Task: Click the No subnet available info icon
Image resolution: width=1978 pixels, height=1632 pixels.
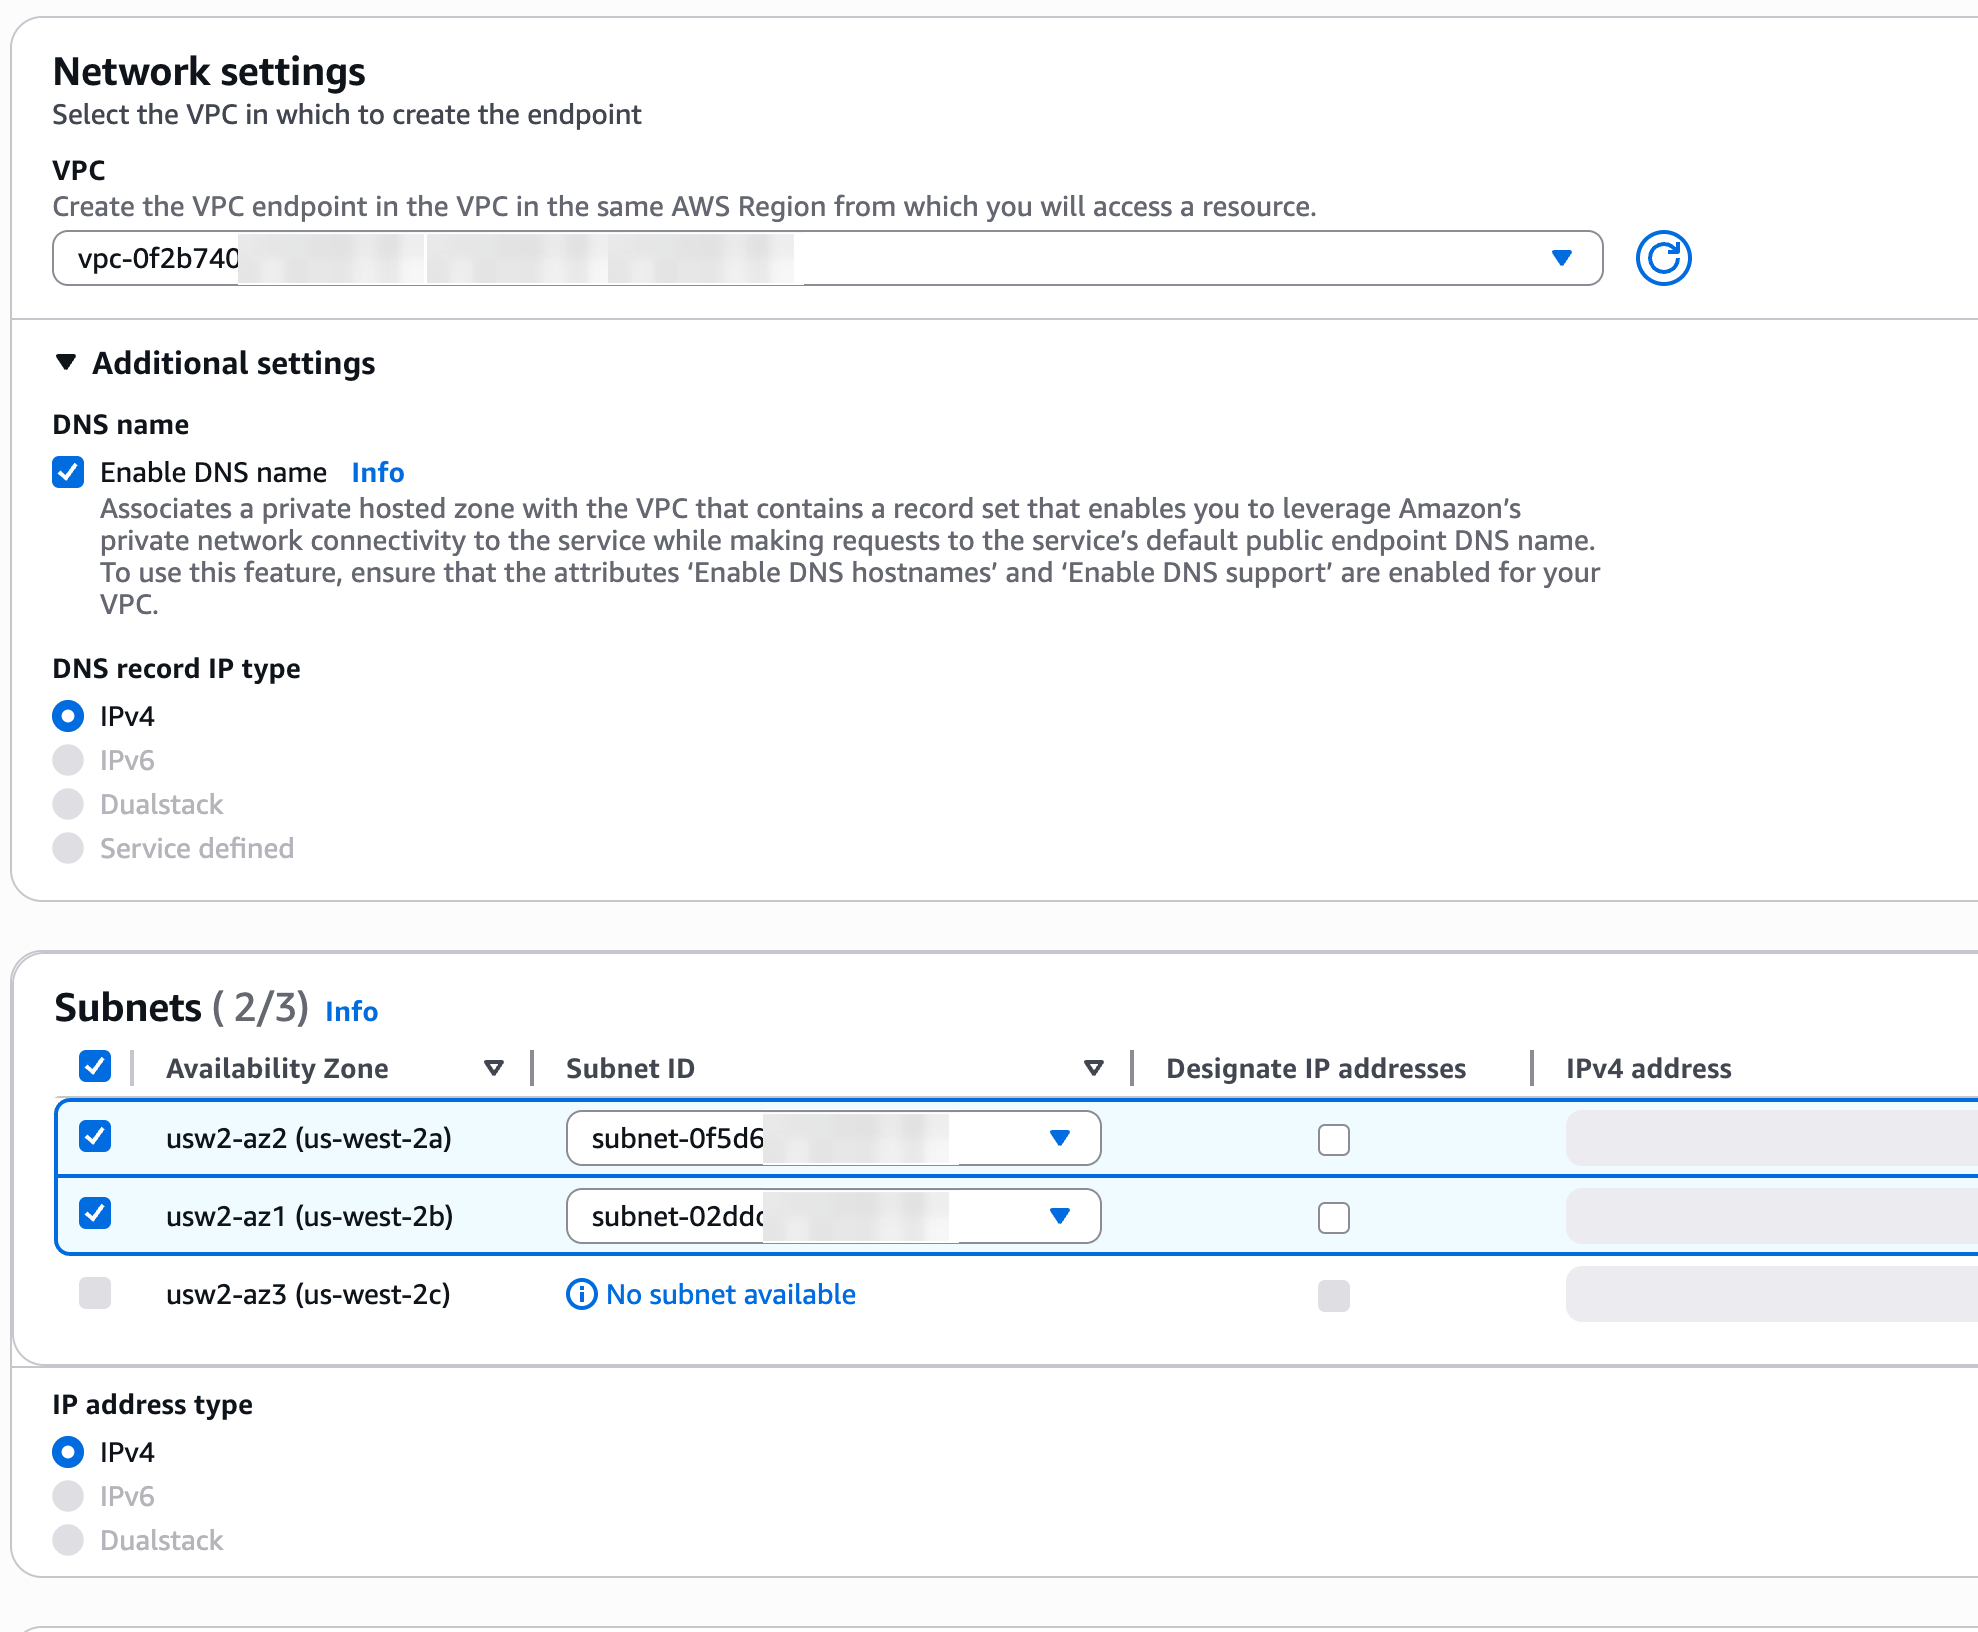Action: (581, 1294)
